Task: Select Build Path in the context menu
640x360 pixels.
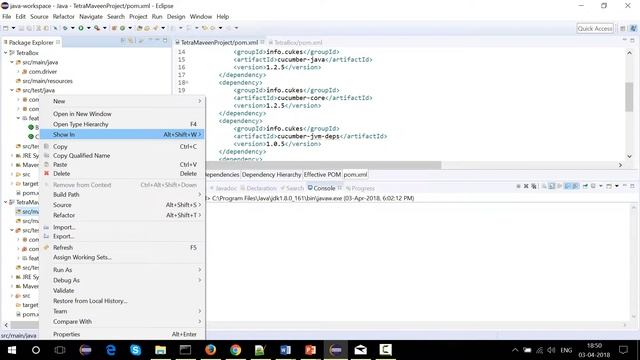Action: 122,195
